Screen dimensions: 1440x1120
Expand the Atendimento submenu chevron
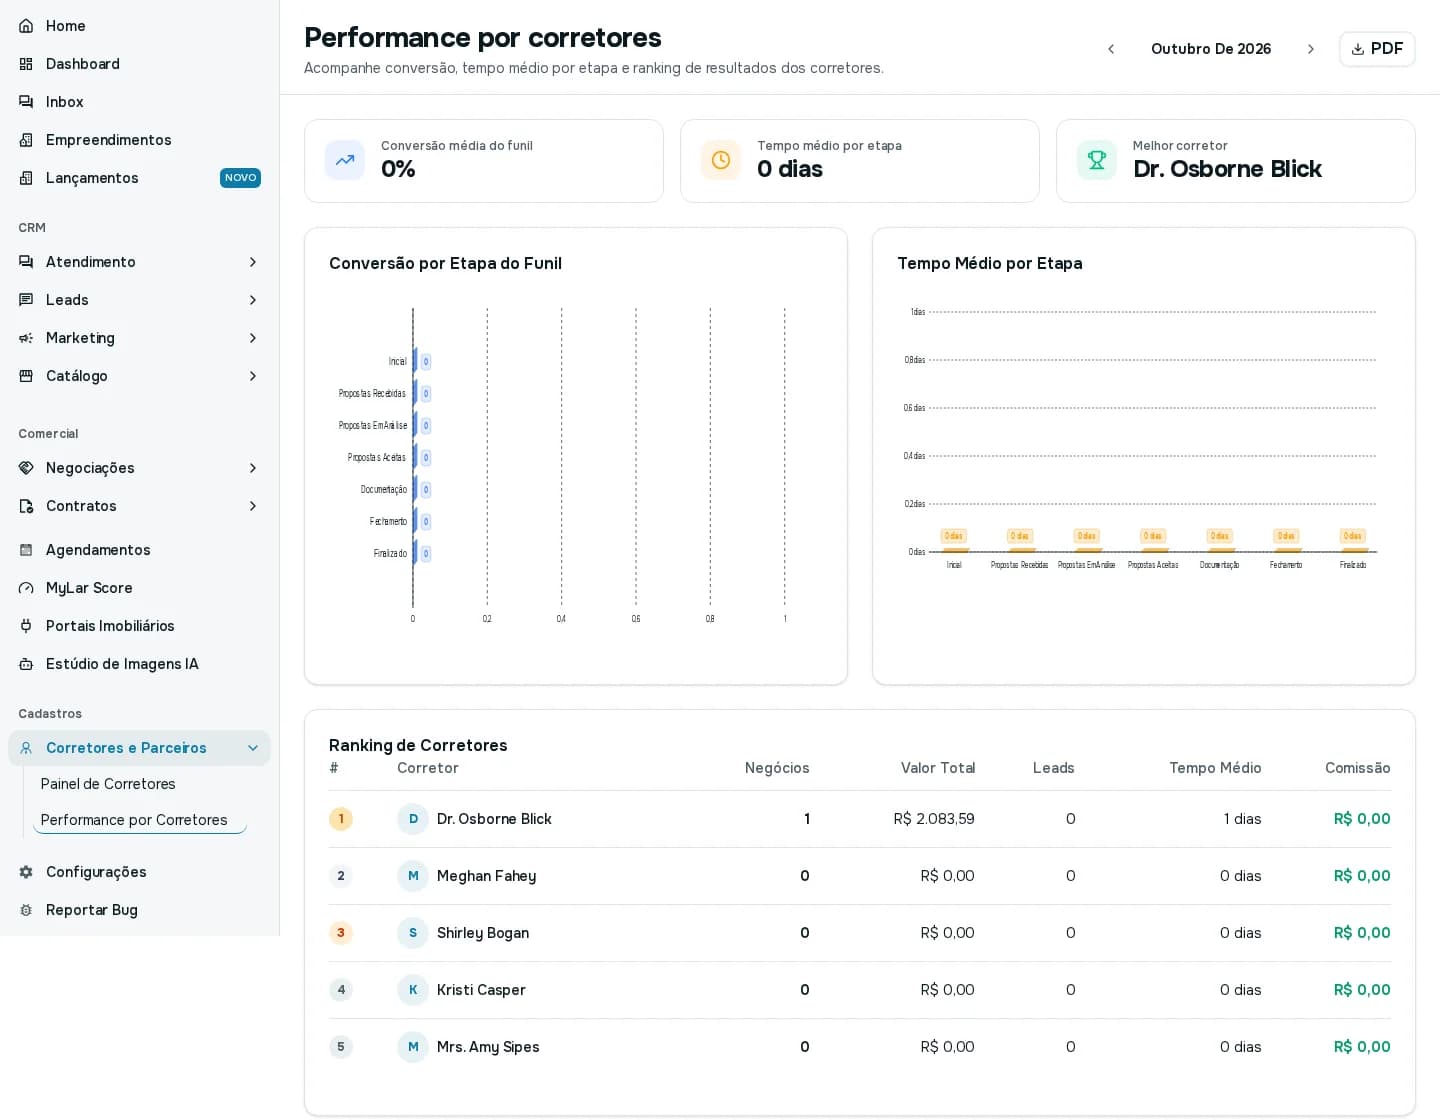coord(253,262)
